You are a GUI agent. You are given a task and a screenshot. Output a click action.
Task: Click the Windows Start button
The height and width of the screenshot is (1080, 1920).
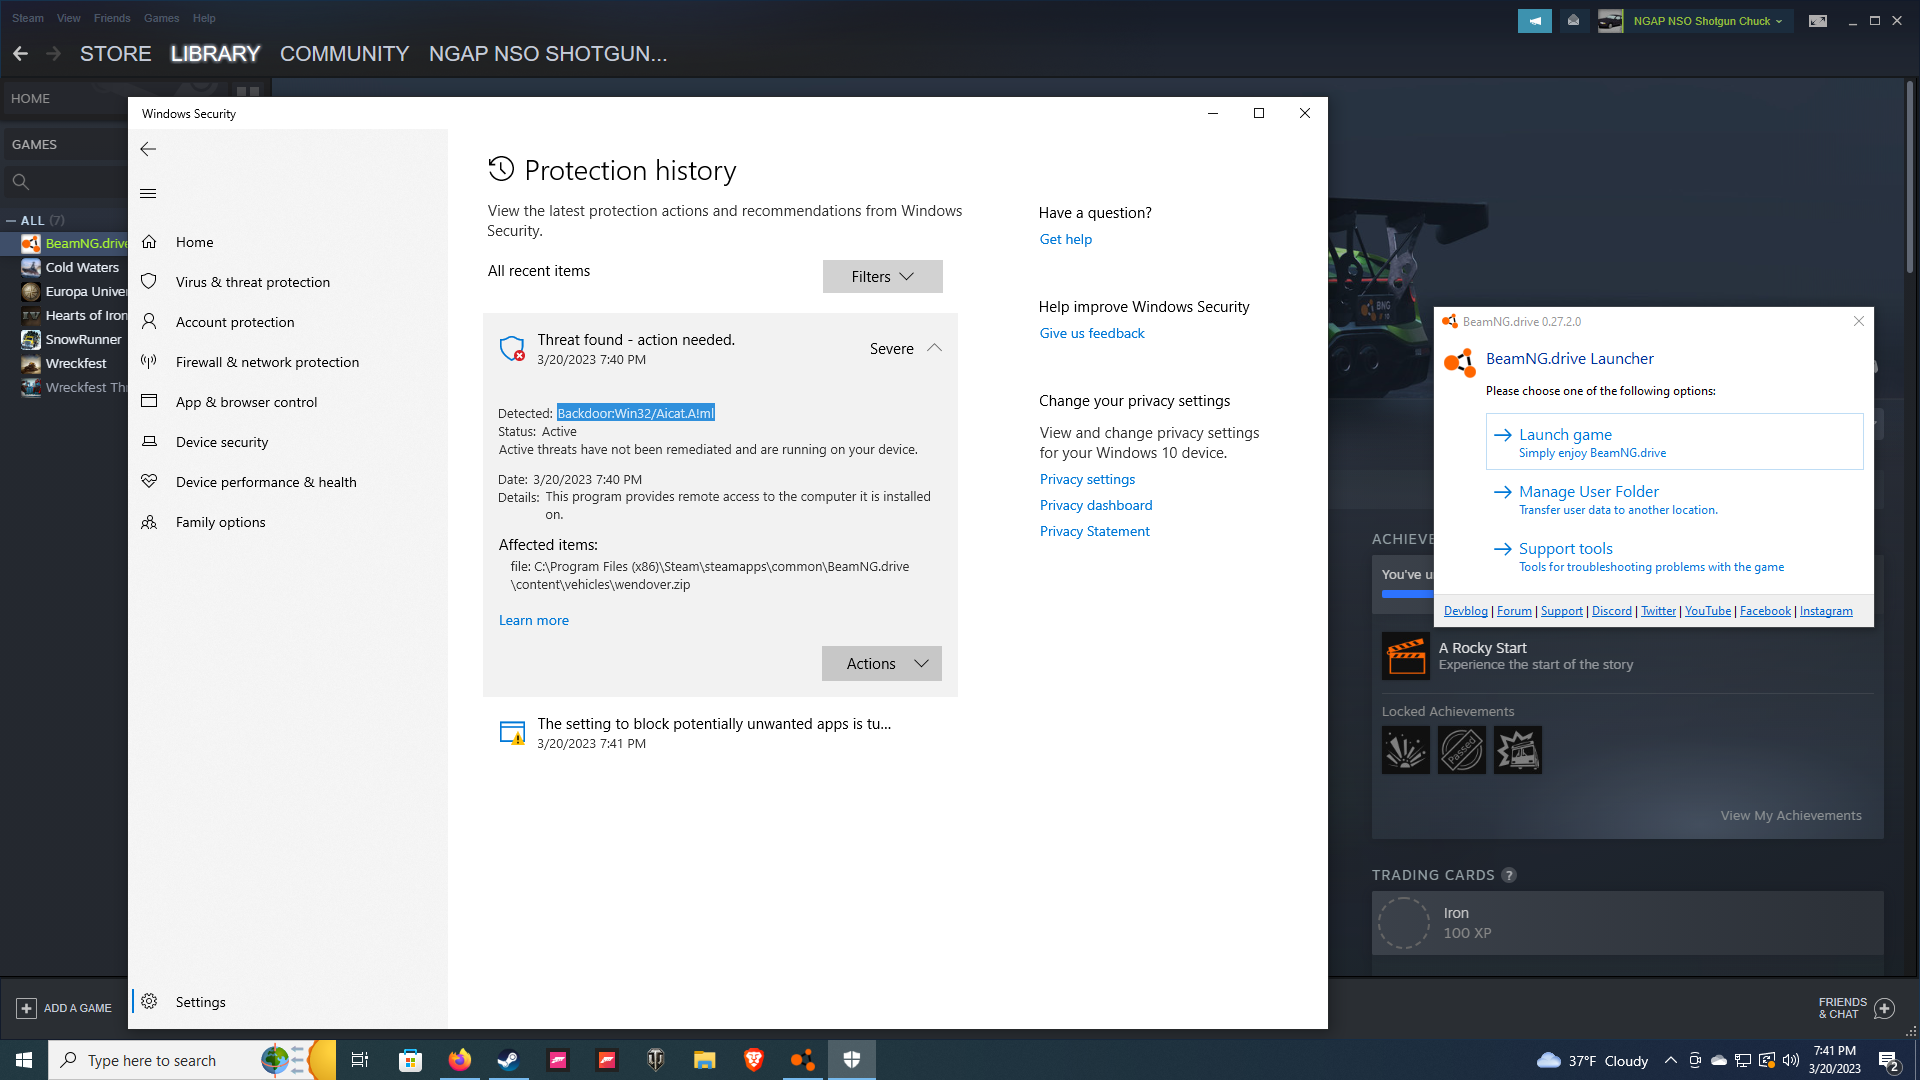point(24,1060)
